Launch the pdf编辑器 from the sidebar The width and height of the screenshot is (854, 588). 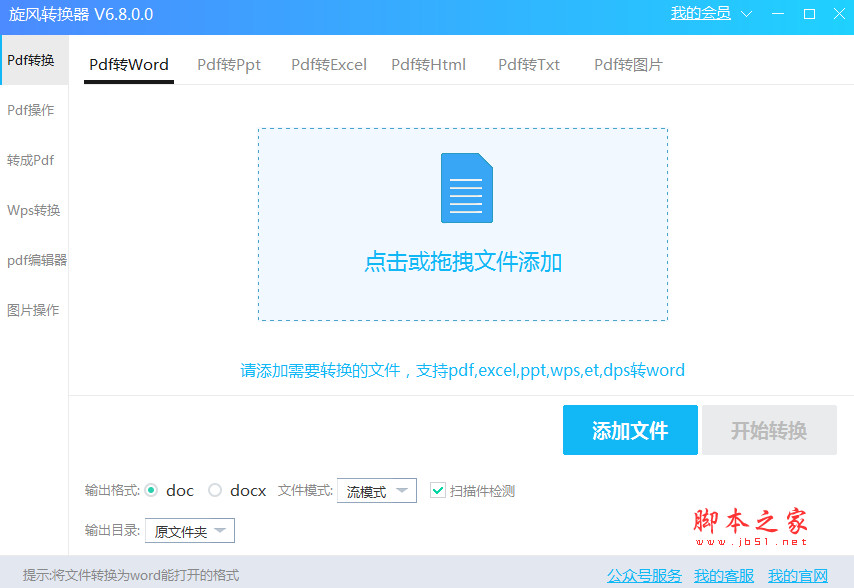[34, 260]
